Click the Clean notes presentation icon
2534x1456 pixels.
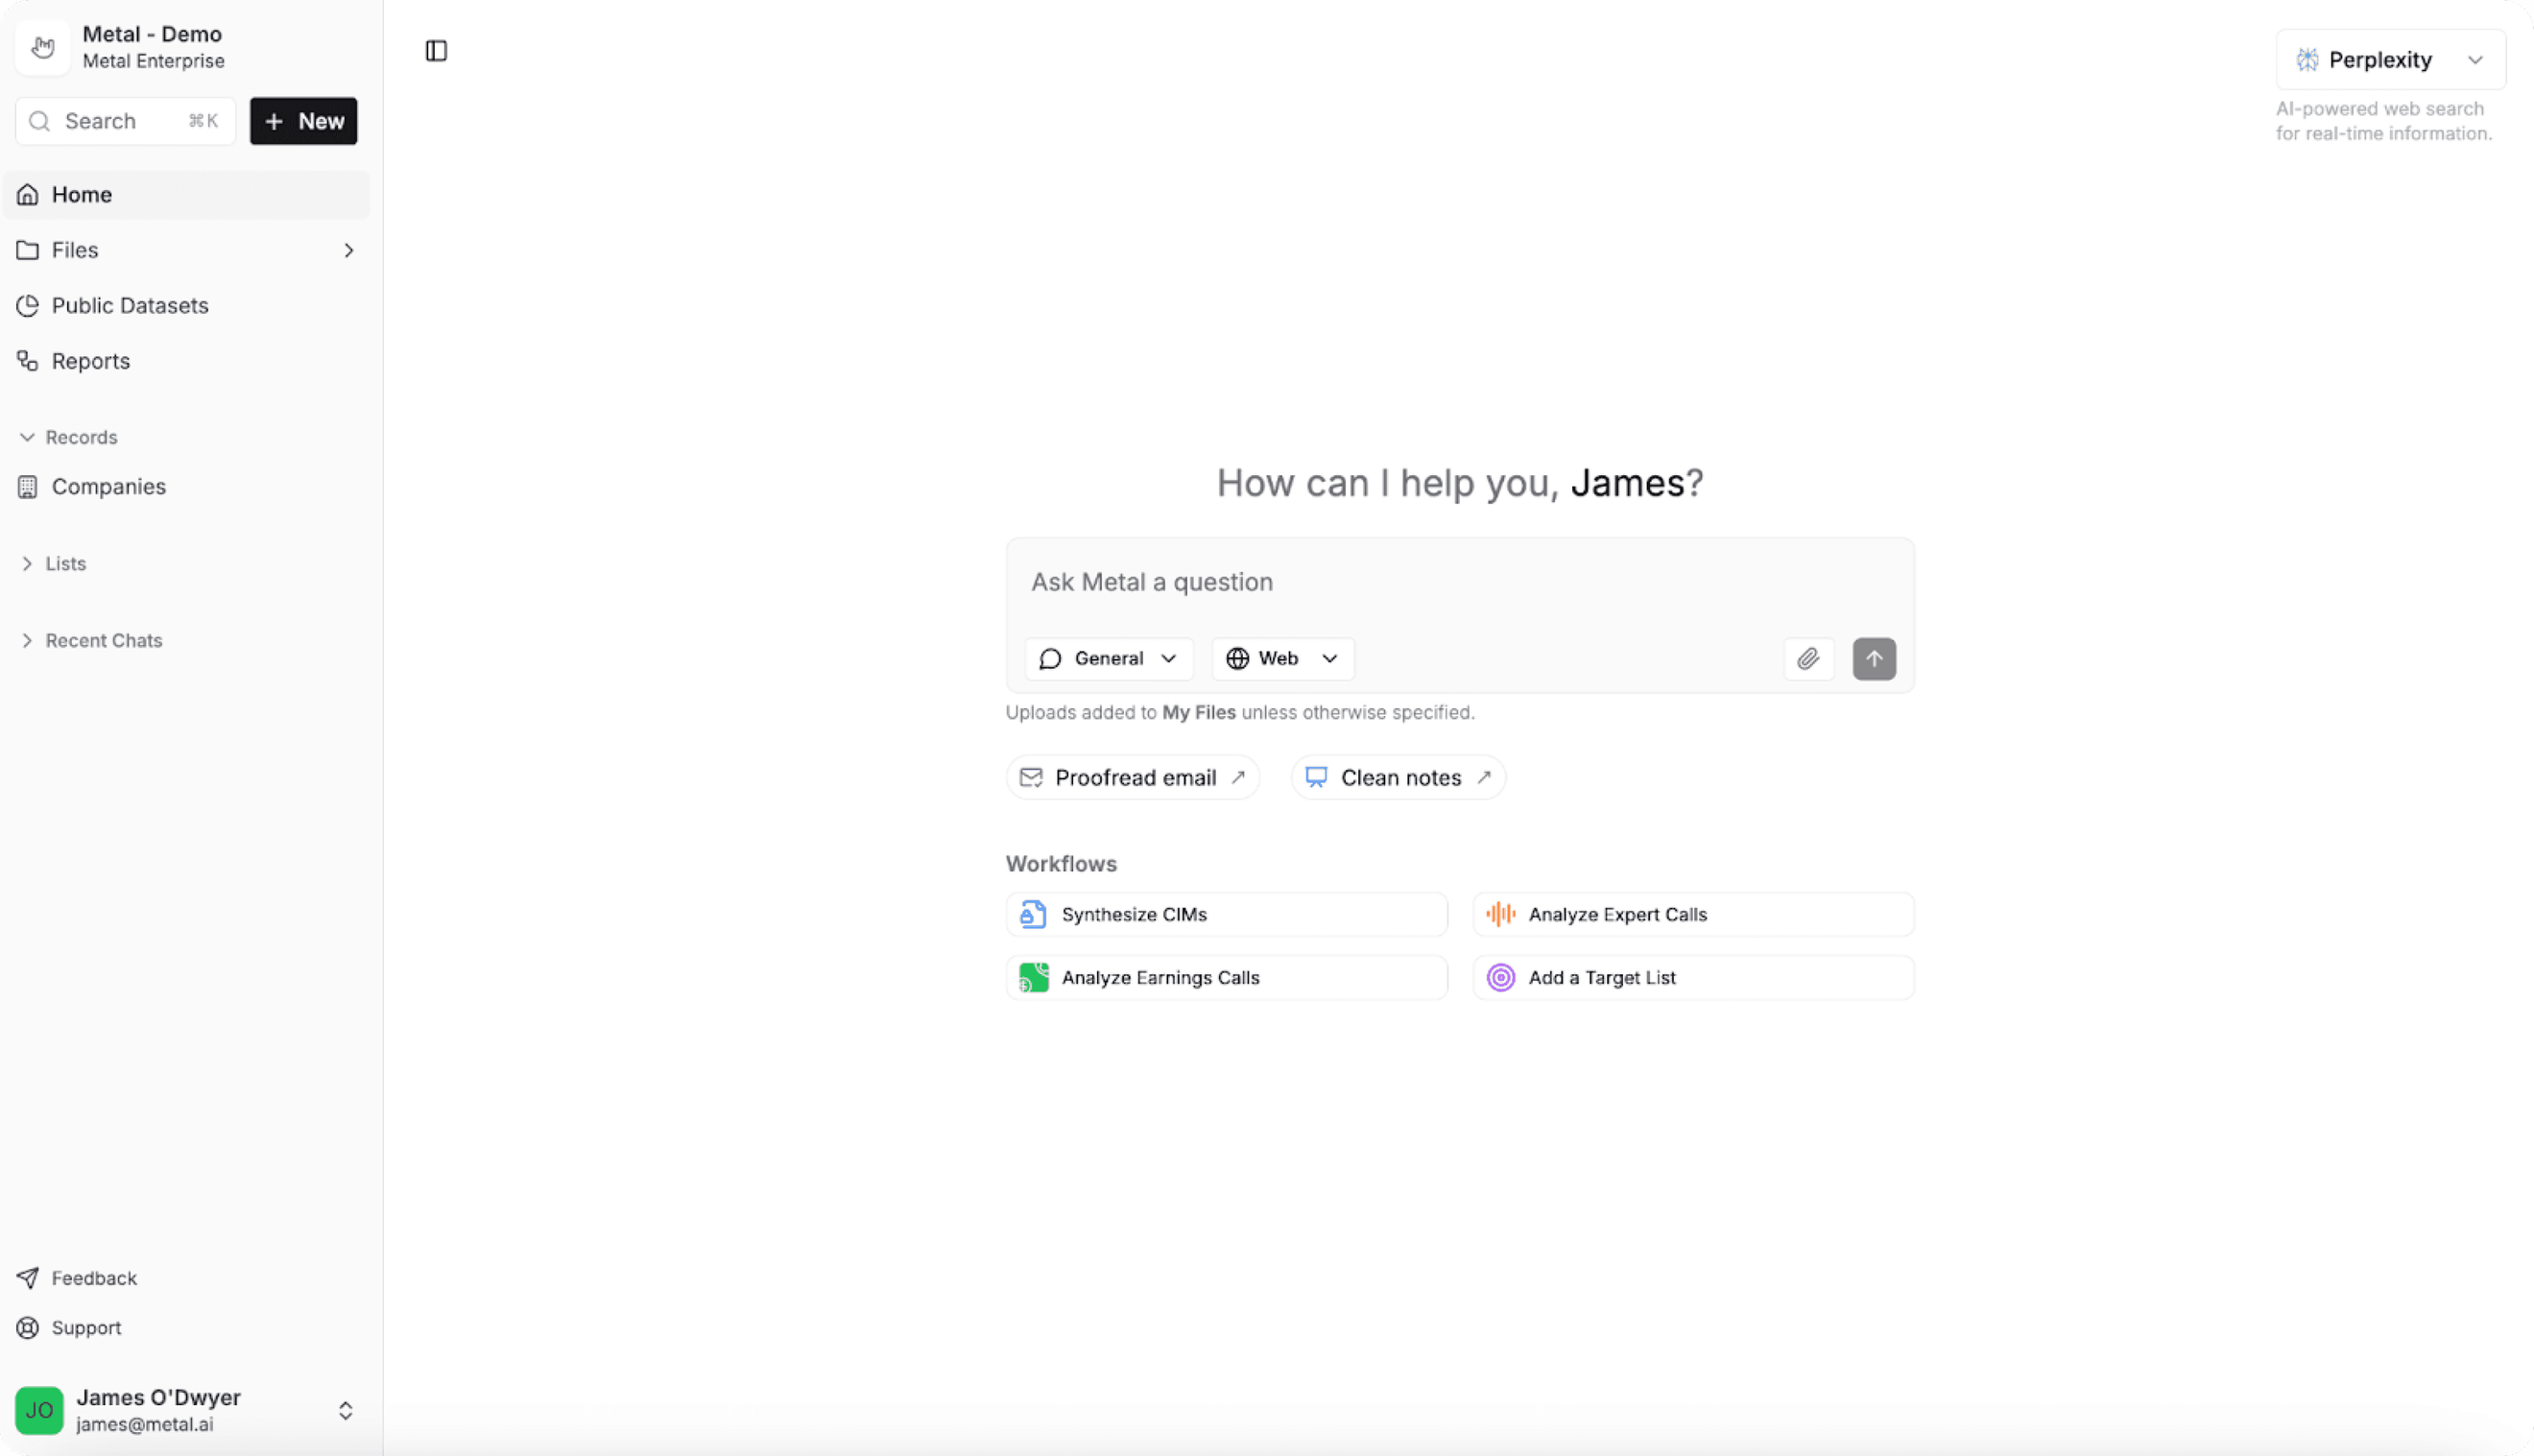click(x=1316, y=778)
